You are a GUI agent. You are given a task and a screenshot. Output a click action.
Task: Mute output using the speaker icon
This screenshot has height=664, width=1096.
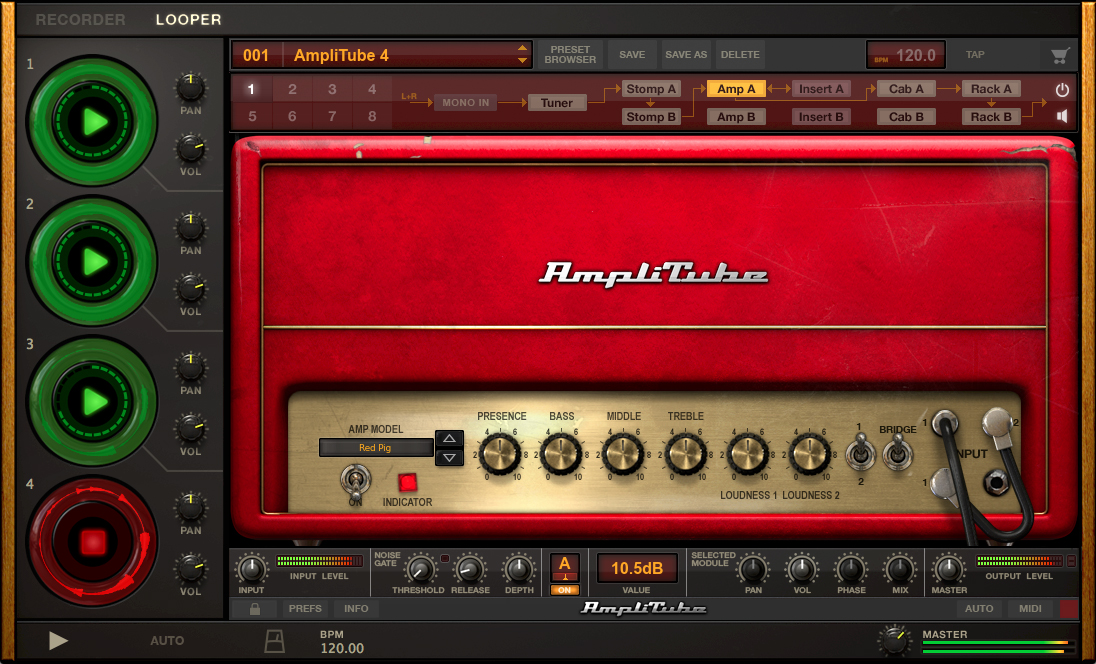[1061, 116]
